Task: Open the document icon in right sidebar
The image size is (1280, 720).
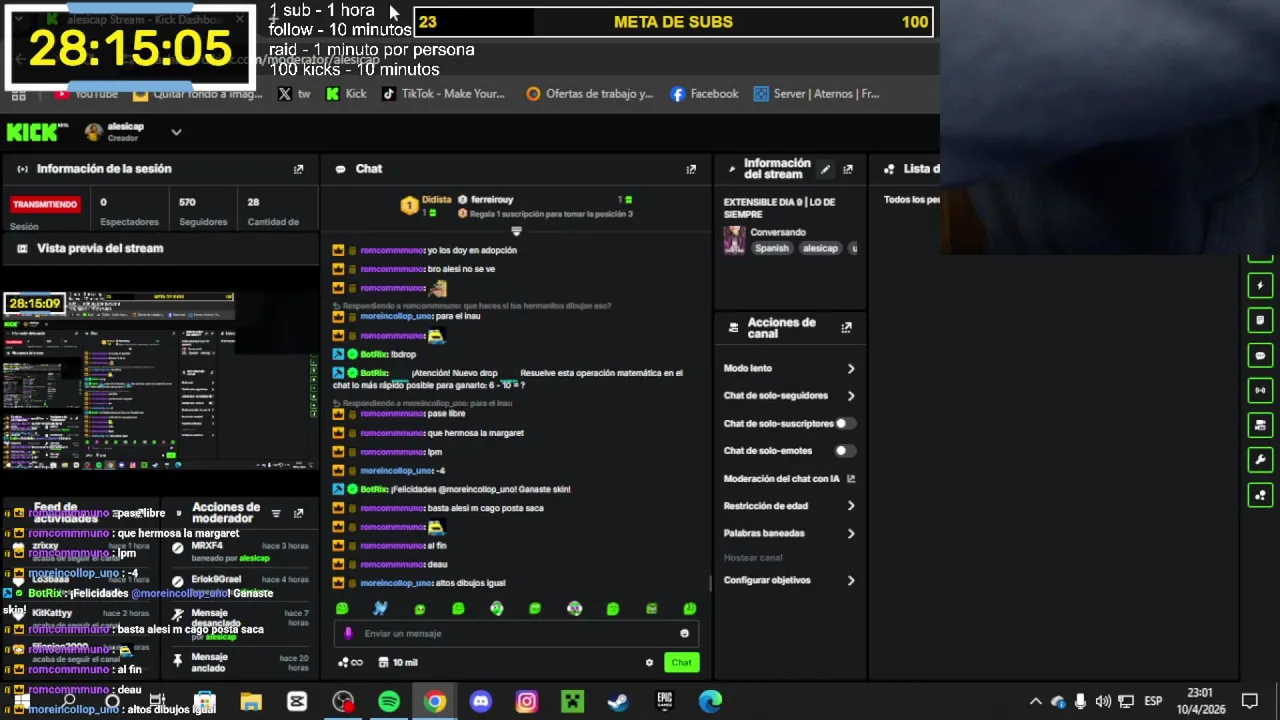Action: (x=1260, y=320)
